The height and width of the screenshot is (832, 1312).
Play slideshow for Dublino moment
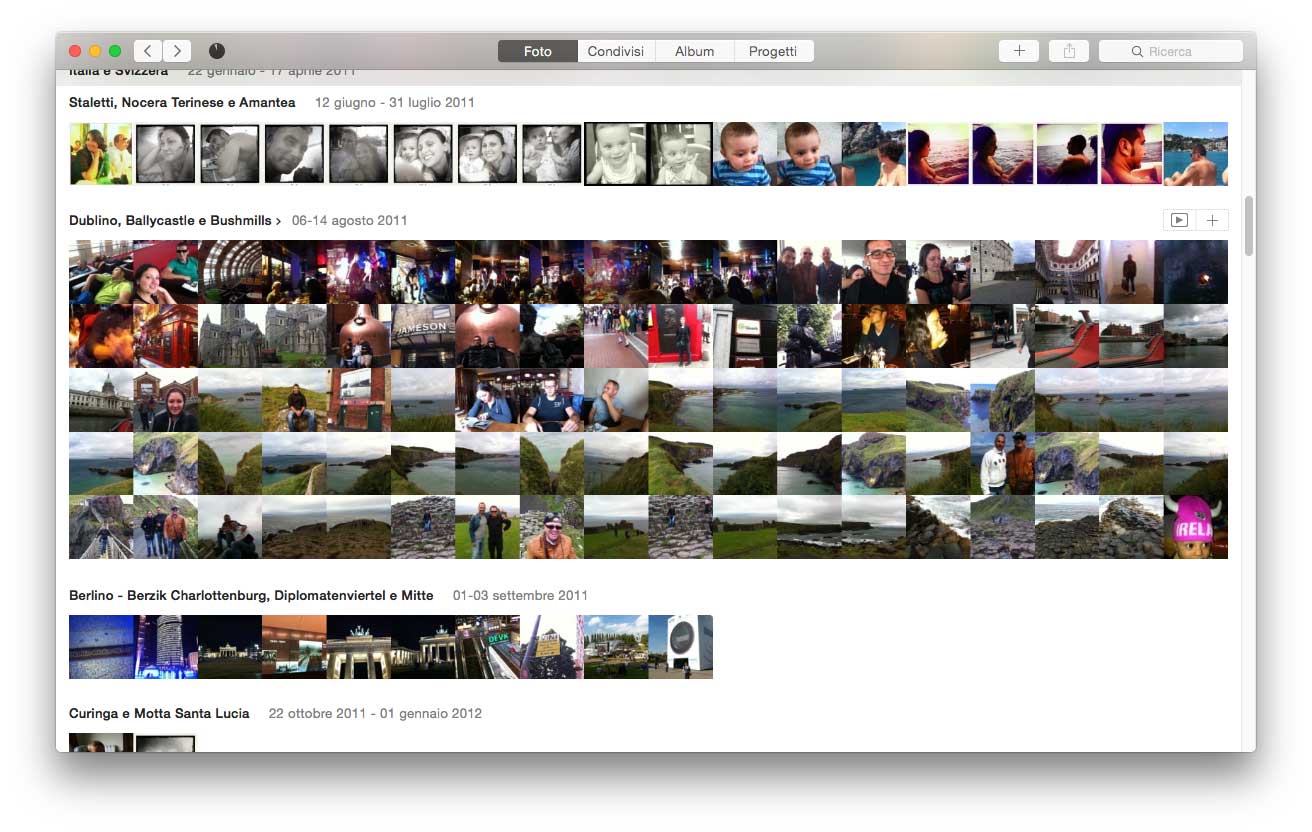point(1179,220)
